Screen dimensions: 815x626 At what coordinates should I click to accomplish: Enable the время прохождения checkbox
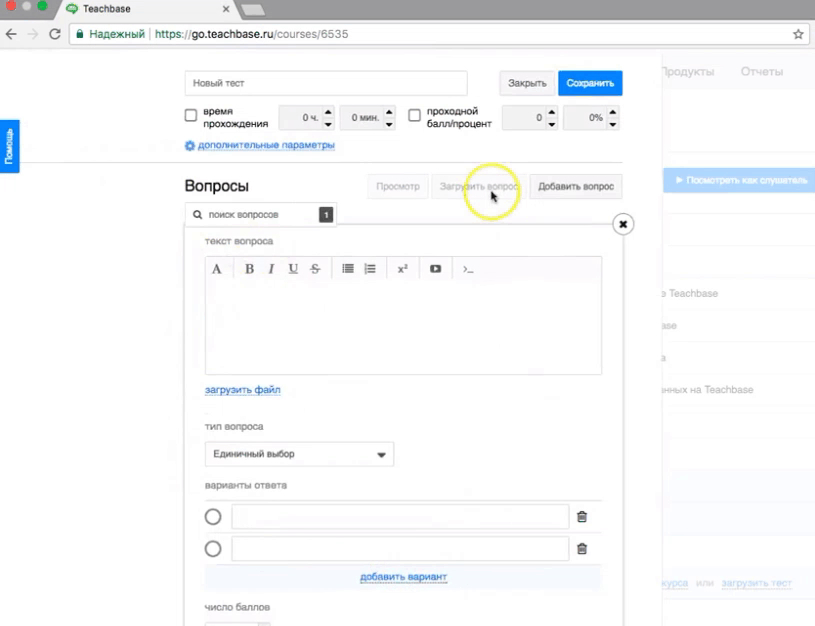(x=191, y=116)
